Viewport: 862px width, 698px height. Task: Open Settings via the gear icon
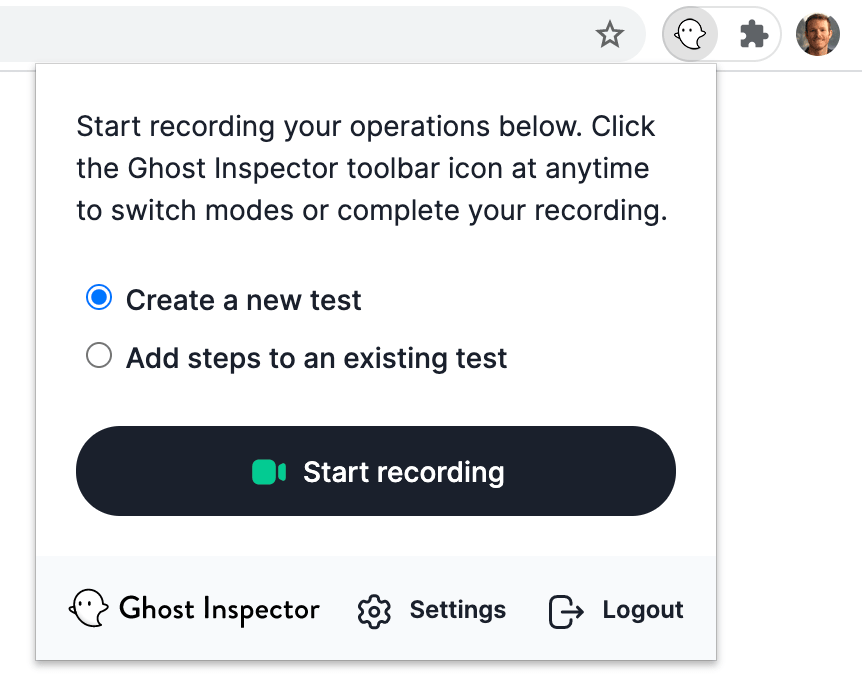point(374,611)
